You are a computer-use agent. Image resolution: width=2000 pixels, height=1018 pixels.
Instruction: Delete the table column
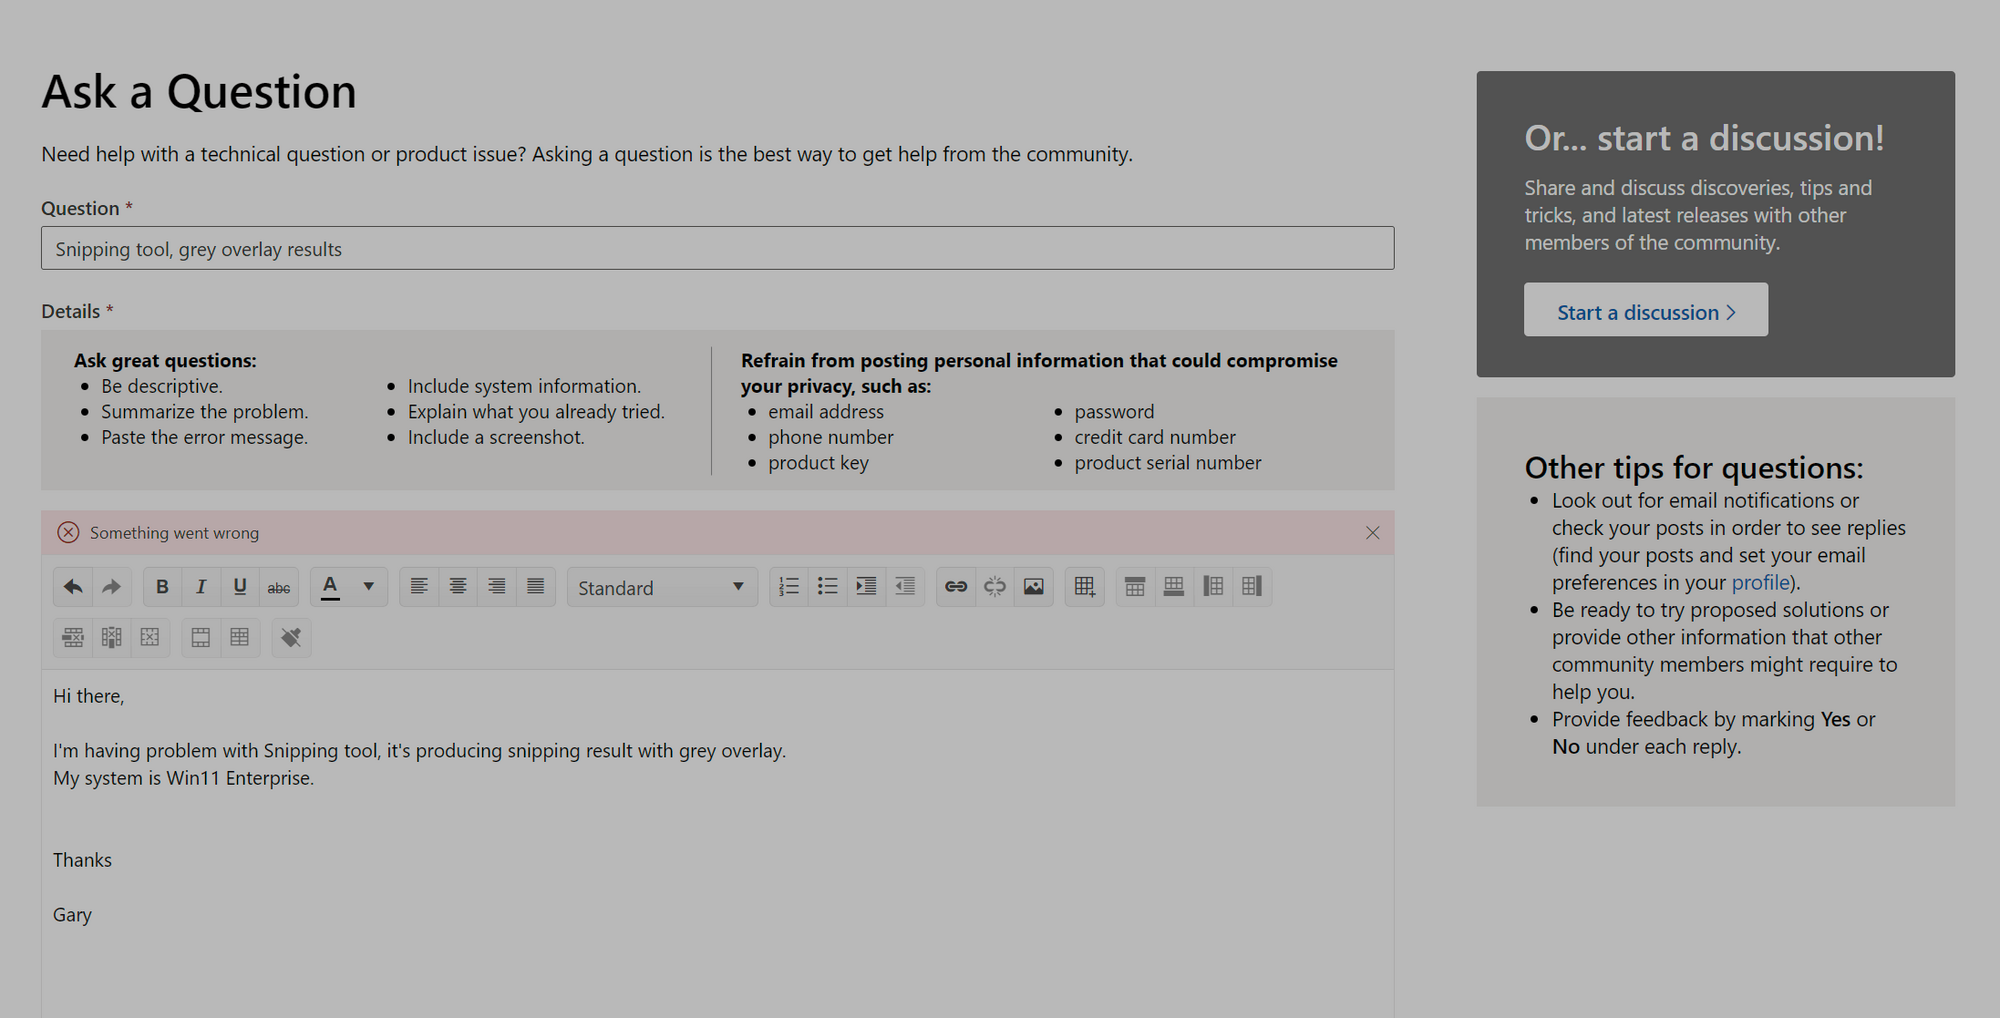112,638
